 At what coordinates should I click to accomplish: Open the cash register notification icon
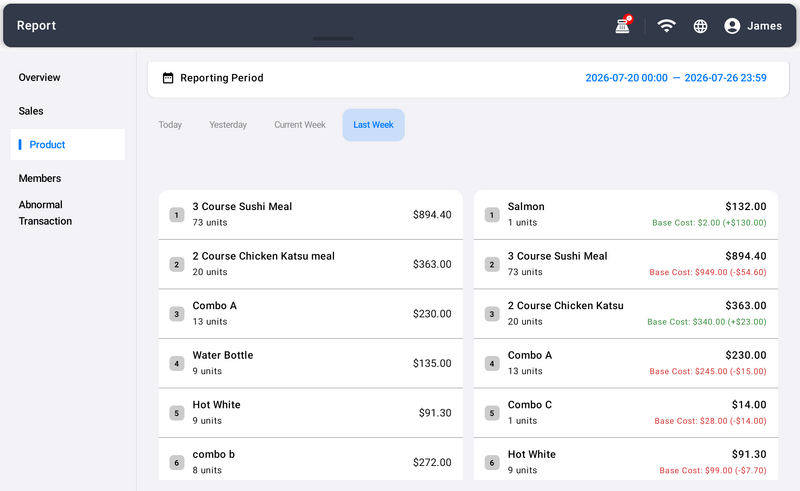click(x=623, y=25)
